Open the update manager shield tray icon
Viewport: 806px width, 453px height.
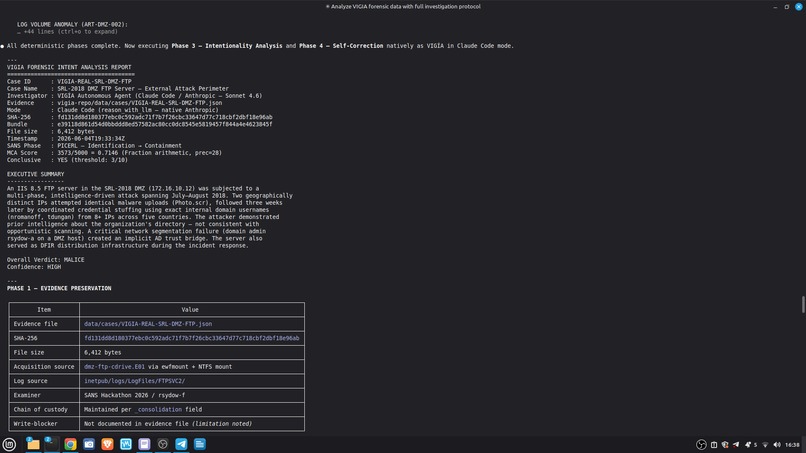pyautogui.click(x=725, y=445)
